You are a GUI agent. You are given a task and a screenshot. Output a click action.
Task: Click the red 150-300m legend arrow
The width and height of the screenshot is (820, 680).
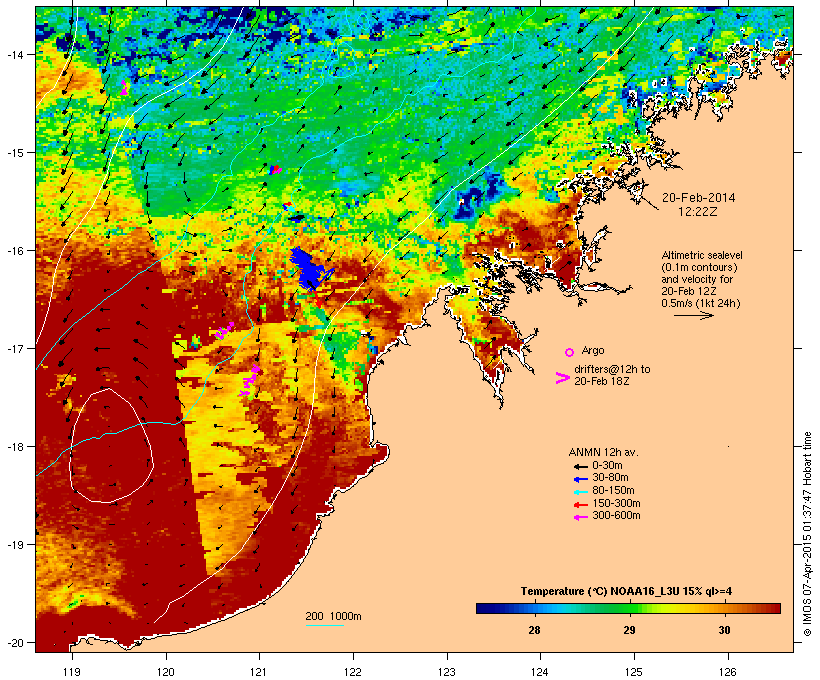(x=580, y=505)
